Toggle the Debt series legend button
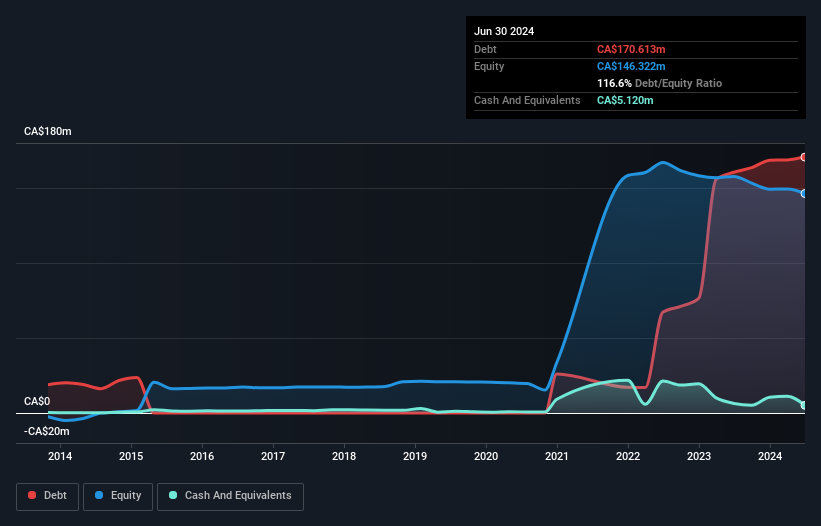Screen dimensions: 821x526 47,496
